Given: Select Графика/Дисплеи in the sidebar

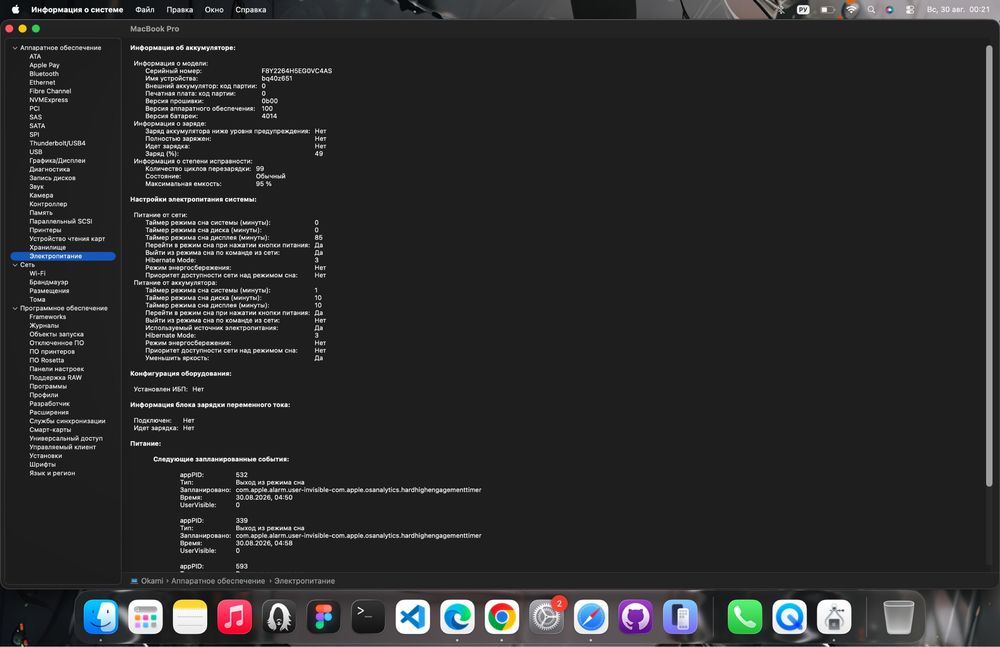Looking at the screenshot, I should [x=57, y=161].
